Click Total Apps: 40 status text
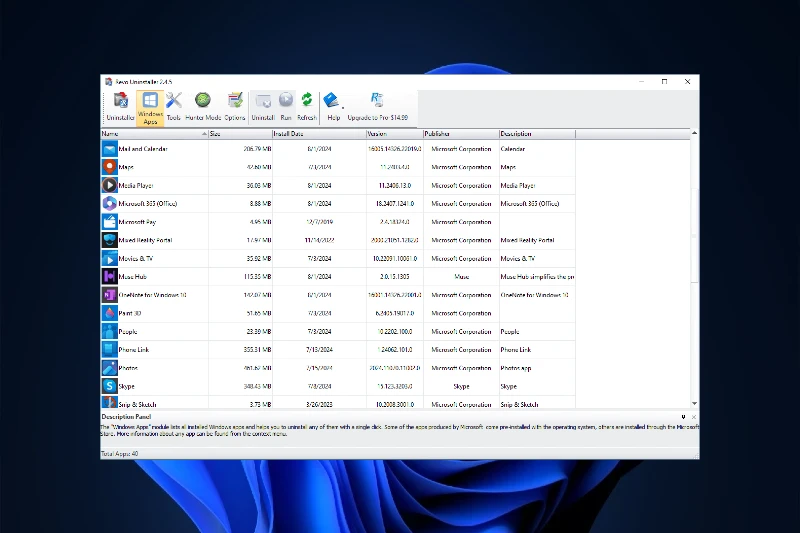This screenshot has height=533, width=800. (119, 453)
